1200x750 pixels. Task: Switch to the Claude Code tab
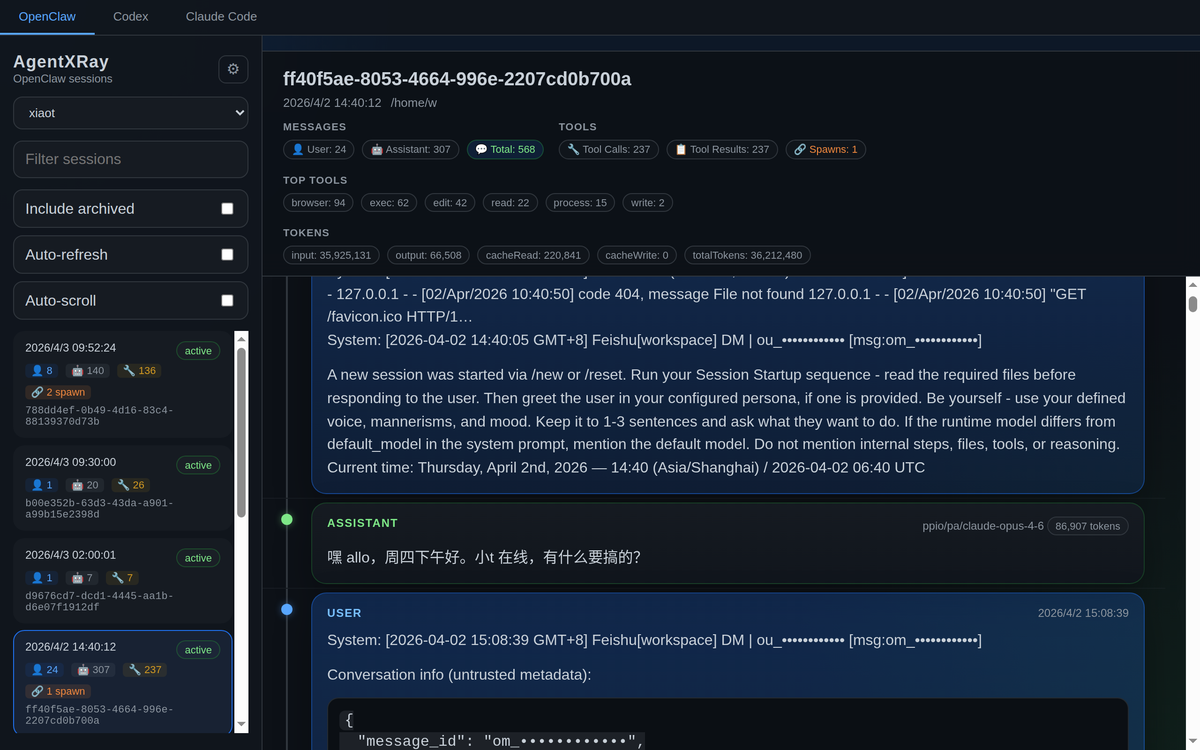[x=221, y=16]
